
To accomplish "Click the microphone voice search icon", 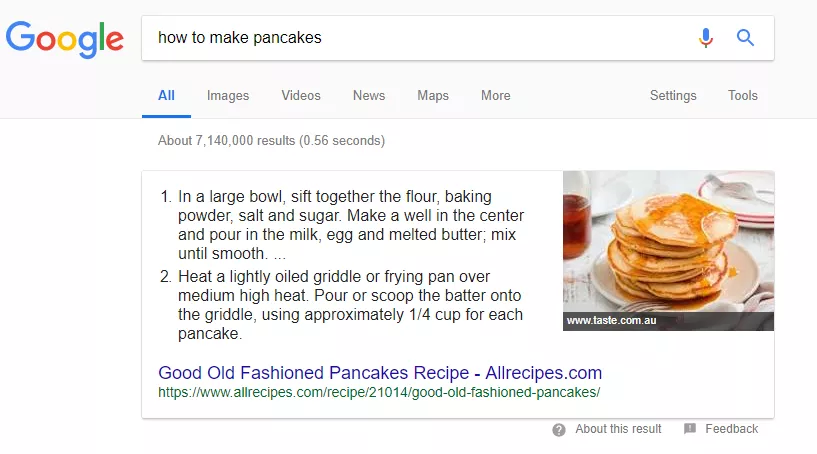I will tap(705, 38).
